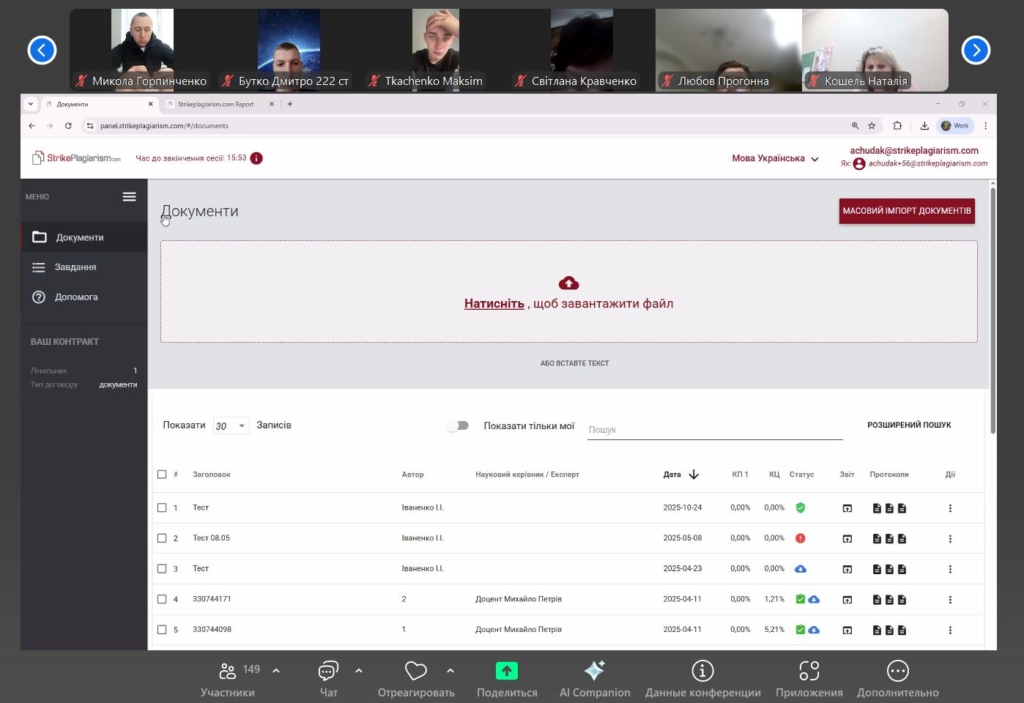The height and width of the screenshot is (703, 1024).
Task: Select the checkbox for row 2 Тест 08.05
Action: (162, 538)
